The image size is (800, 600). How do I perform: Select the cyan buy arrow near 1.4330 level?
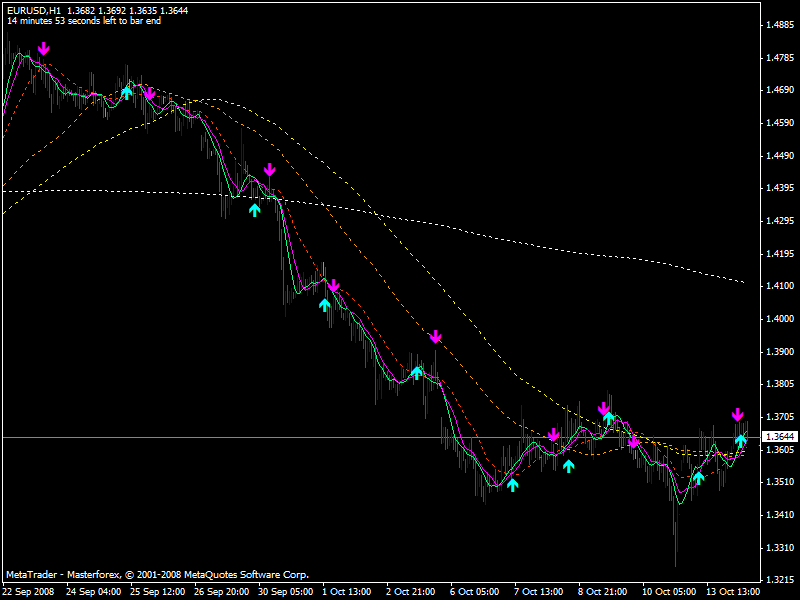[x=254, y=210]
